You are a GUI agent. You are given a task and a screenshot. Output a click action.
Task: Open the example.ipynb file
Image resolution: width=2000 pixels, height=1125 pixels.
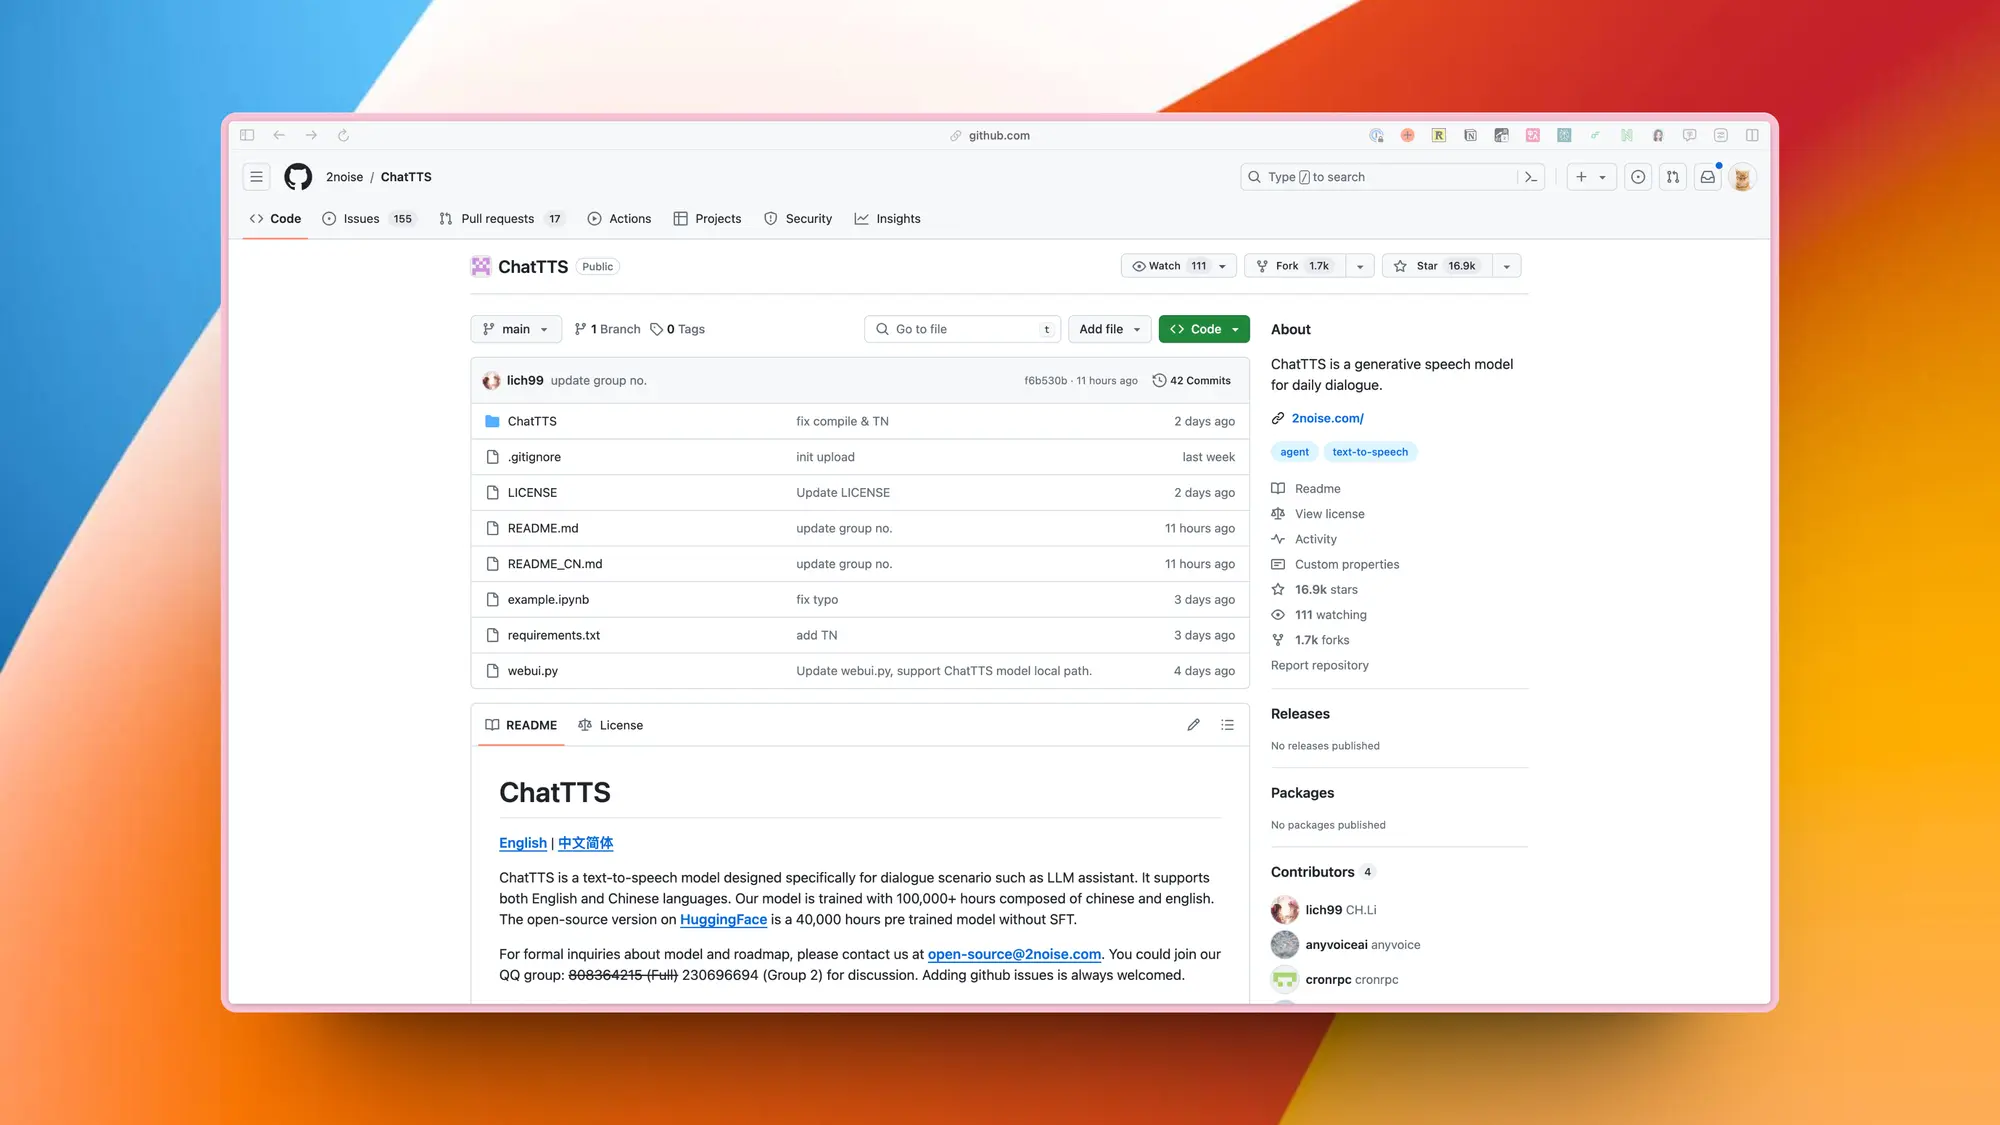point(548,600)
